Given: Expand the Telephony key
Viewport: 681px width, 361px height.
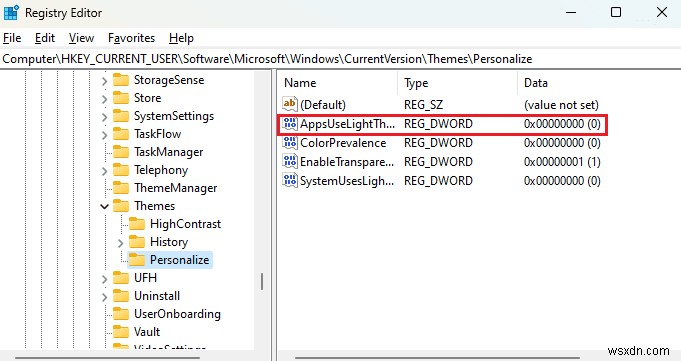Looking at the screenshot, I should [104, 171].
